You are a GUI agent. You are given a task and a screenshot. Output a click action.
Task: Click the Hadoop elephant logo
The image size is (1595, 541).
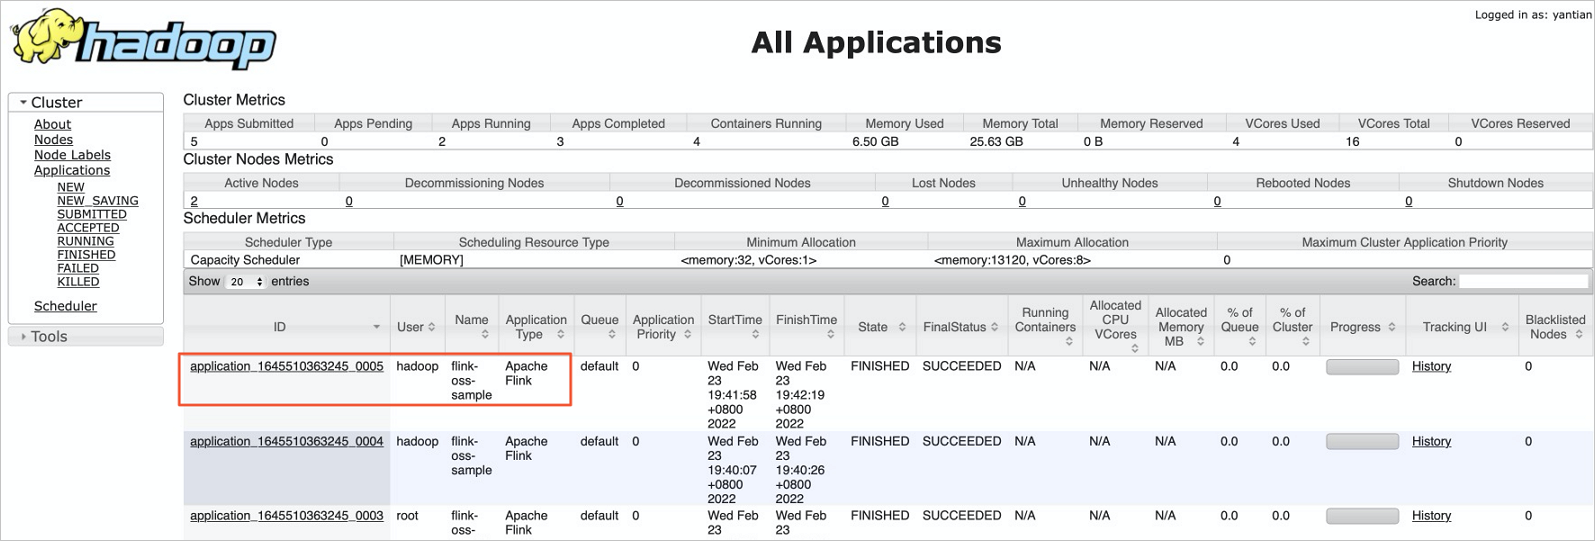point(143,39)
